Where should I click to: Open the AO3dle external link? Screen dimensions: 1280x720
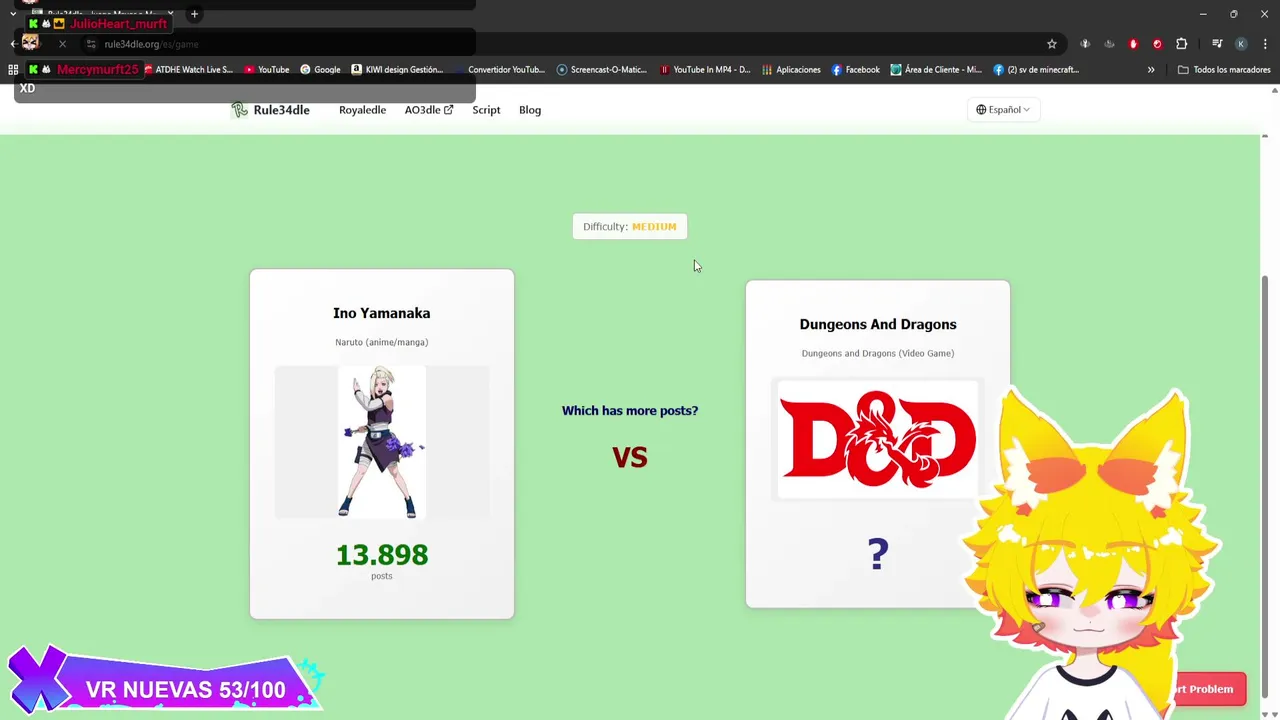[x=429, y=110]
